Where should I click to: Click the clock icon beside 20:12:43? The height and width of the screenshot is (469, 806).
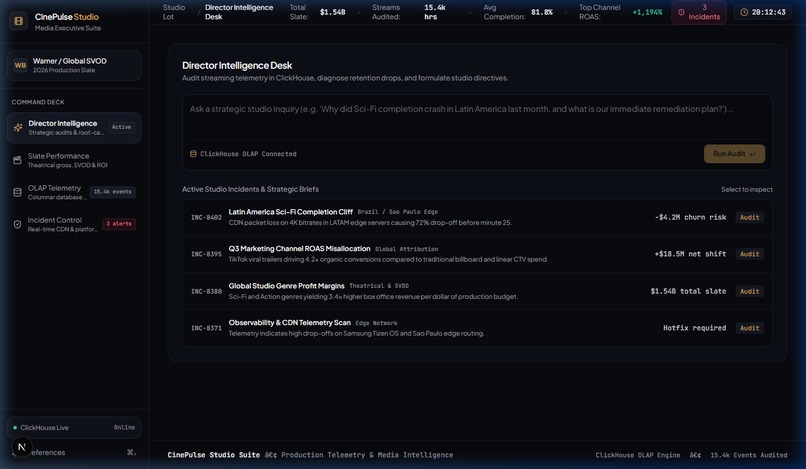click(744, 12)
